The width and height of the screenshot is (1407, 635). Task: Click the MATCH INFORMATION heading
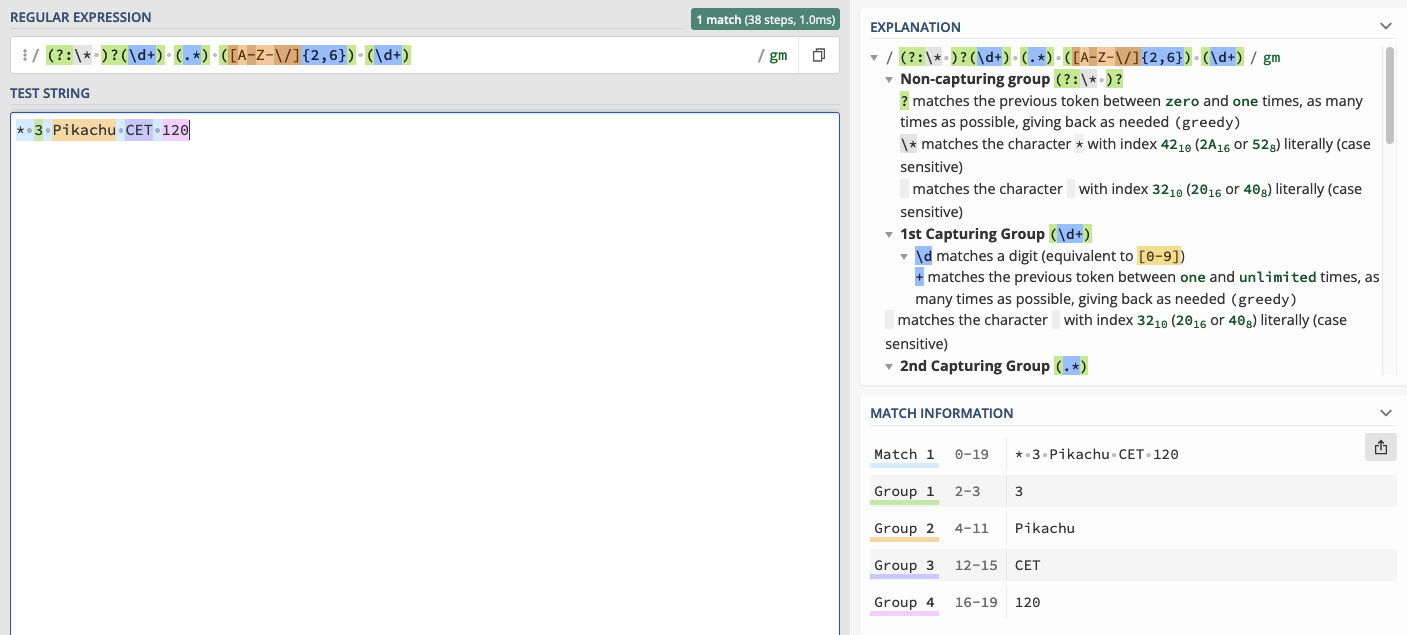click(941, 413)
